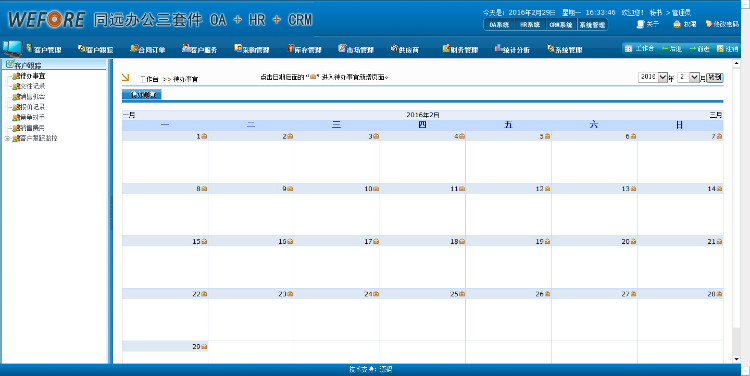The width and height of the screenshot is (750, 376).
Task: Click the scrollbar down arrow
Action: (737, 359)
